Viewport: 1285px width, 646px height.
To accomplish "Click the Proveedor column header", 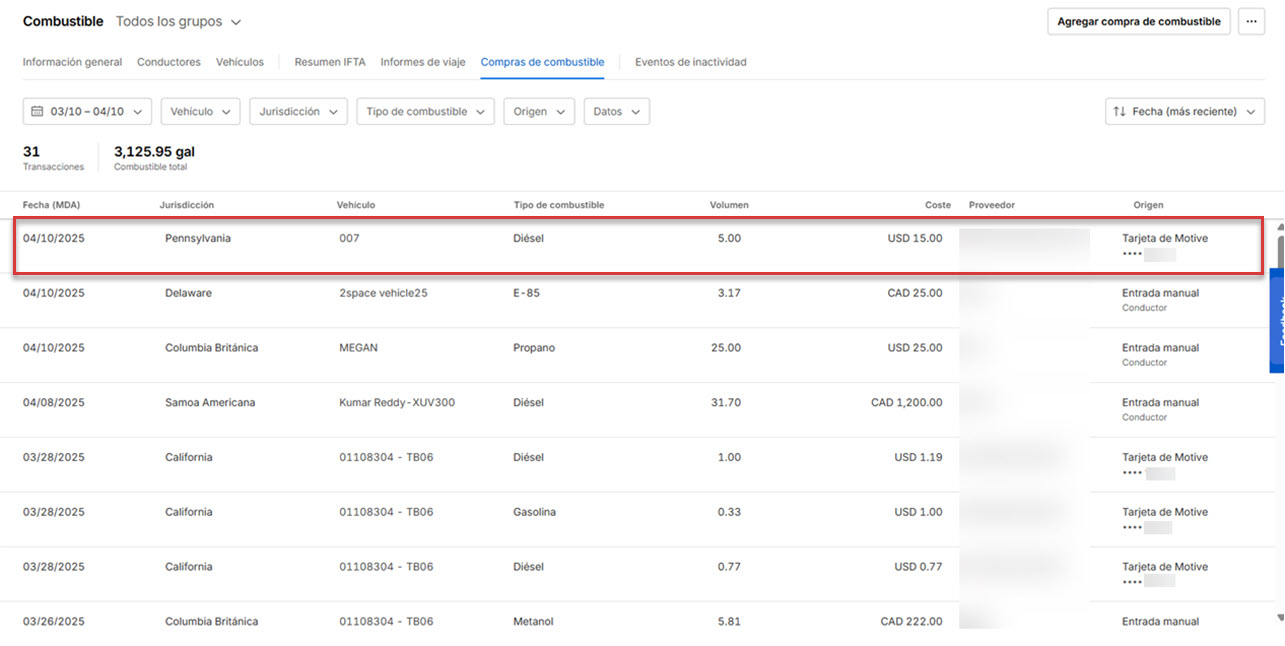I will (992, 205).
